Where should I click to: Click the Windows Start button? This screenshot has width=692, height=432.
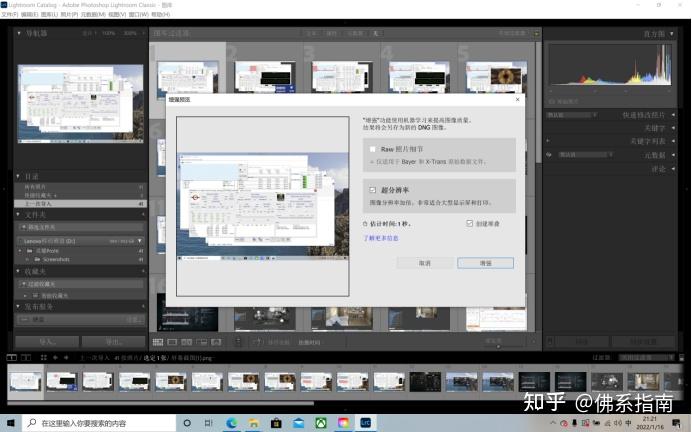[10, 423]
